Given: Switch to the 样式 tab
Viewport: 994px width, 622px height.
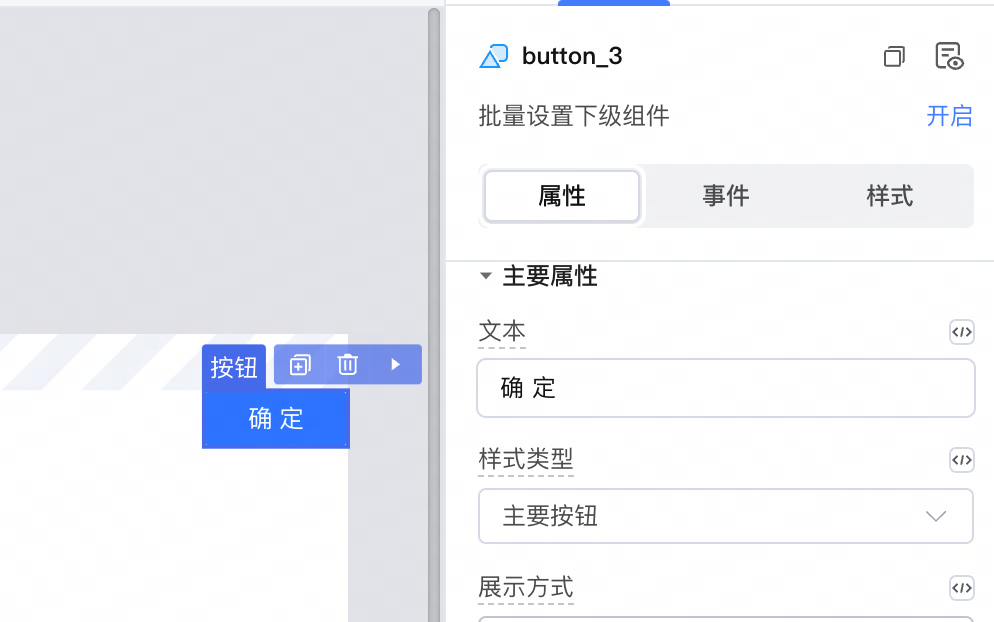Looking at the screenshot, I should click(x=890, y=196).
